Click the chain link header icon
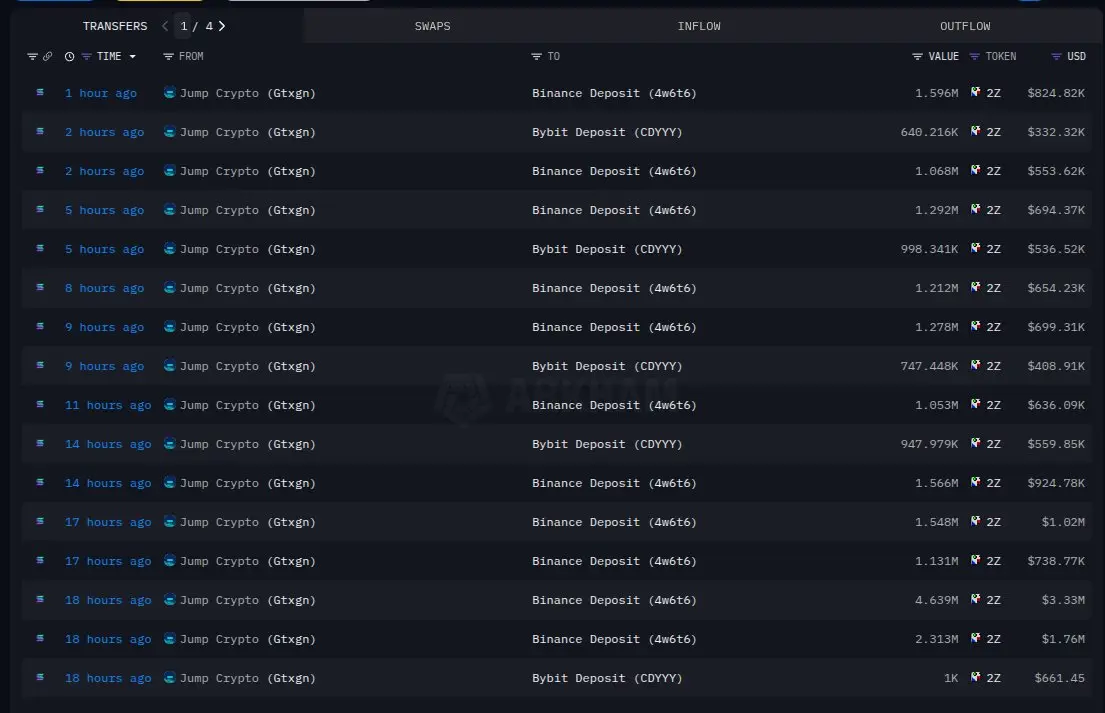 [47, 56]
